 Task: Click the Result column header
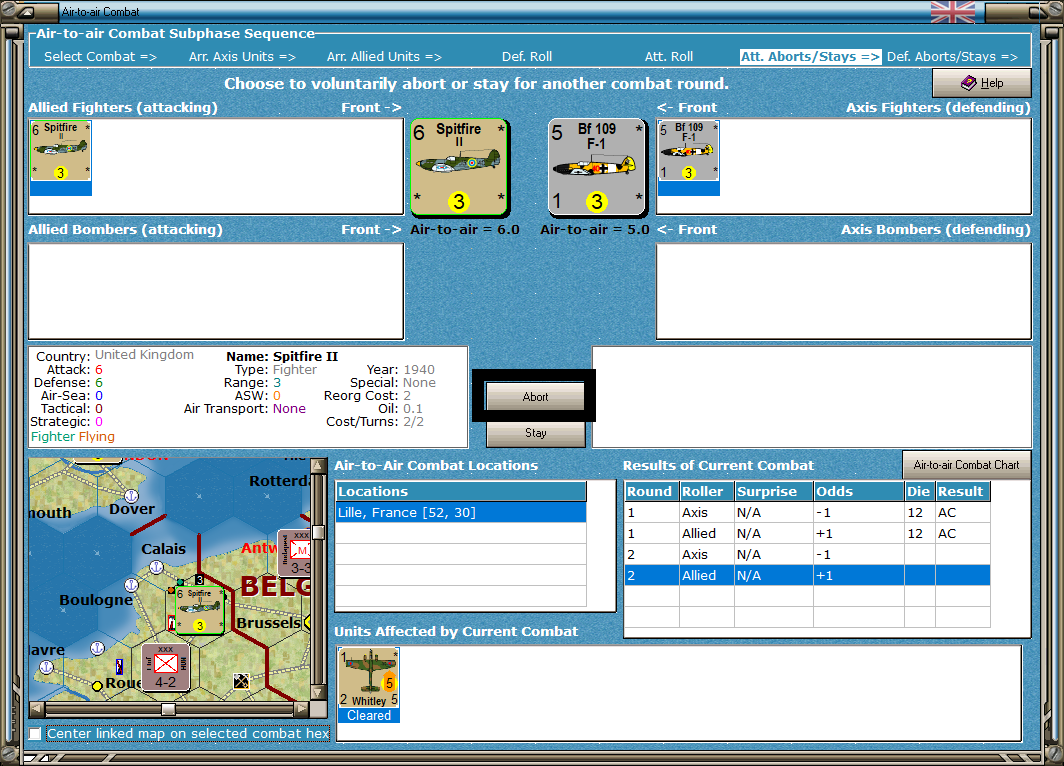coord(962,491)
